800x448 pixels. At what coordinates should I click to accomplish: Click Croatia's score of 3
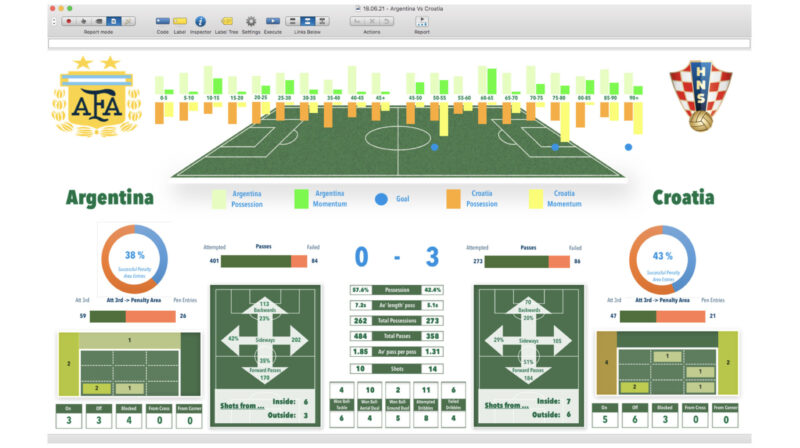coord(432,257)
